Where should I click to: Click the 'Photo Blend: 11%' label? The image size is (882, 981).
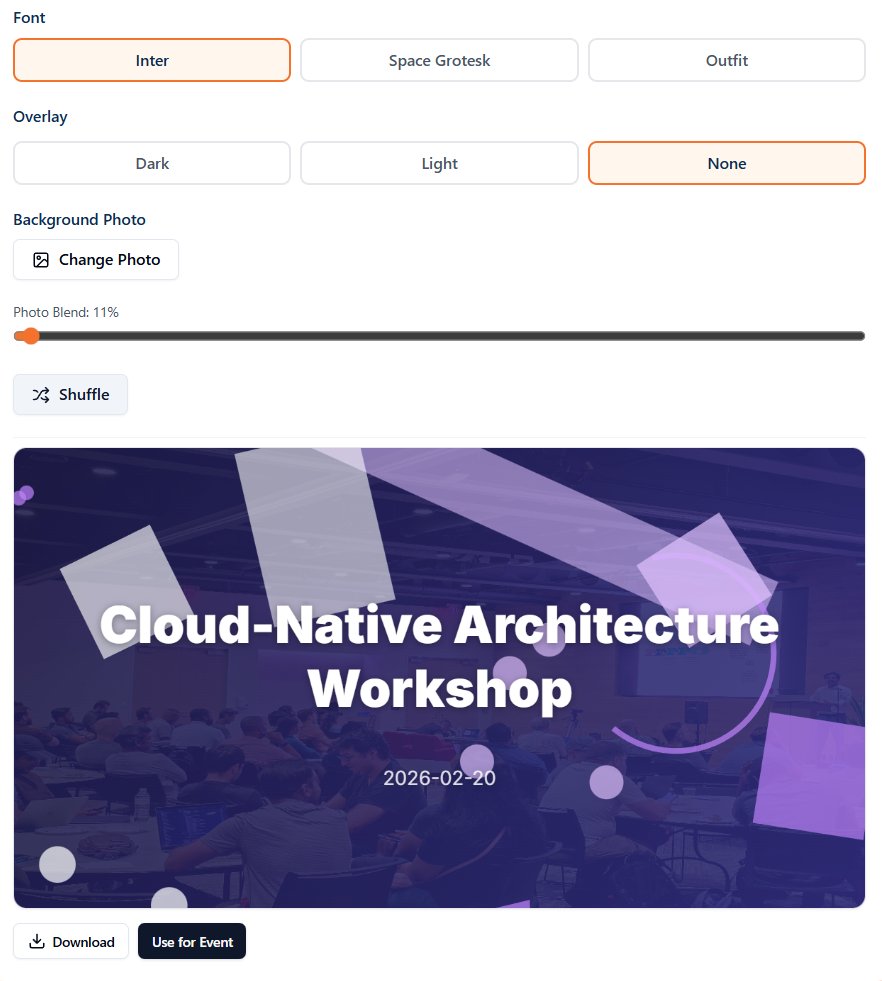coord(66,312)
